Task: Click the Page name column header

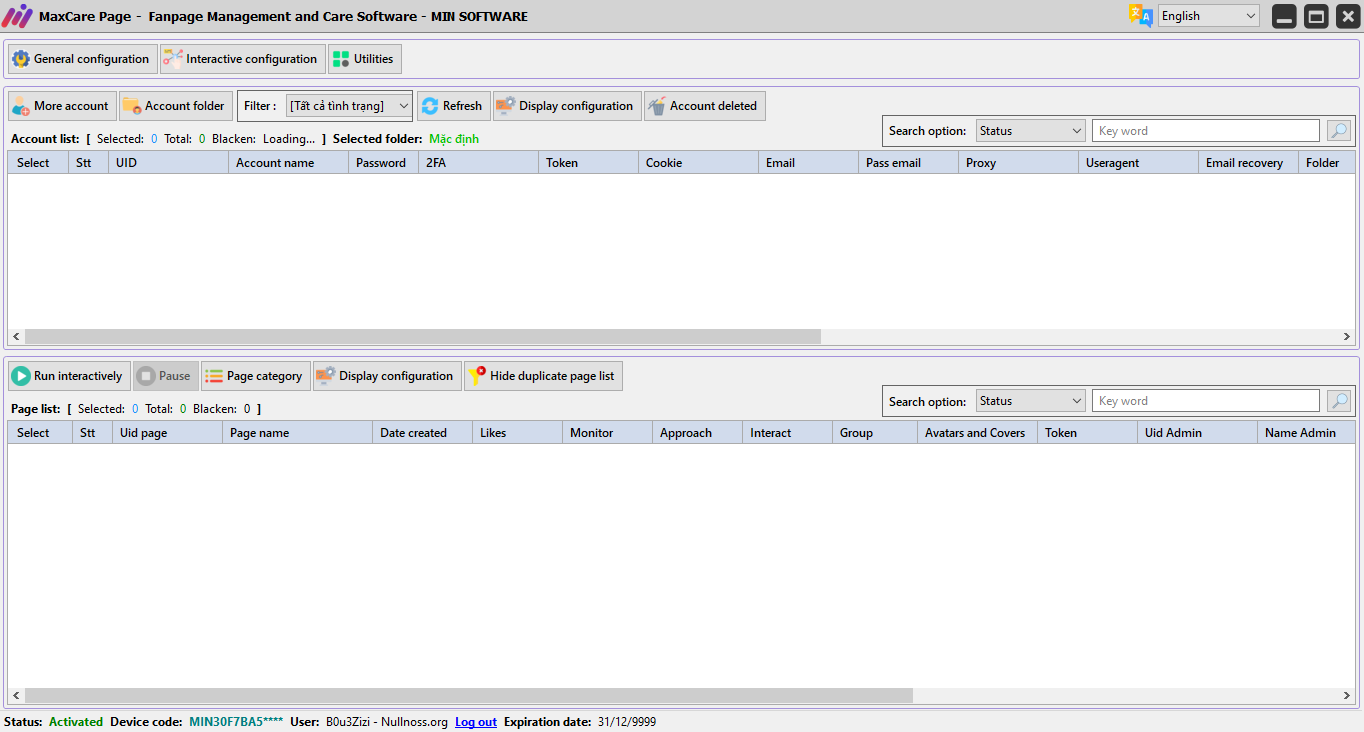Action: tap(297, 433)
